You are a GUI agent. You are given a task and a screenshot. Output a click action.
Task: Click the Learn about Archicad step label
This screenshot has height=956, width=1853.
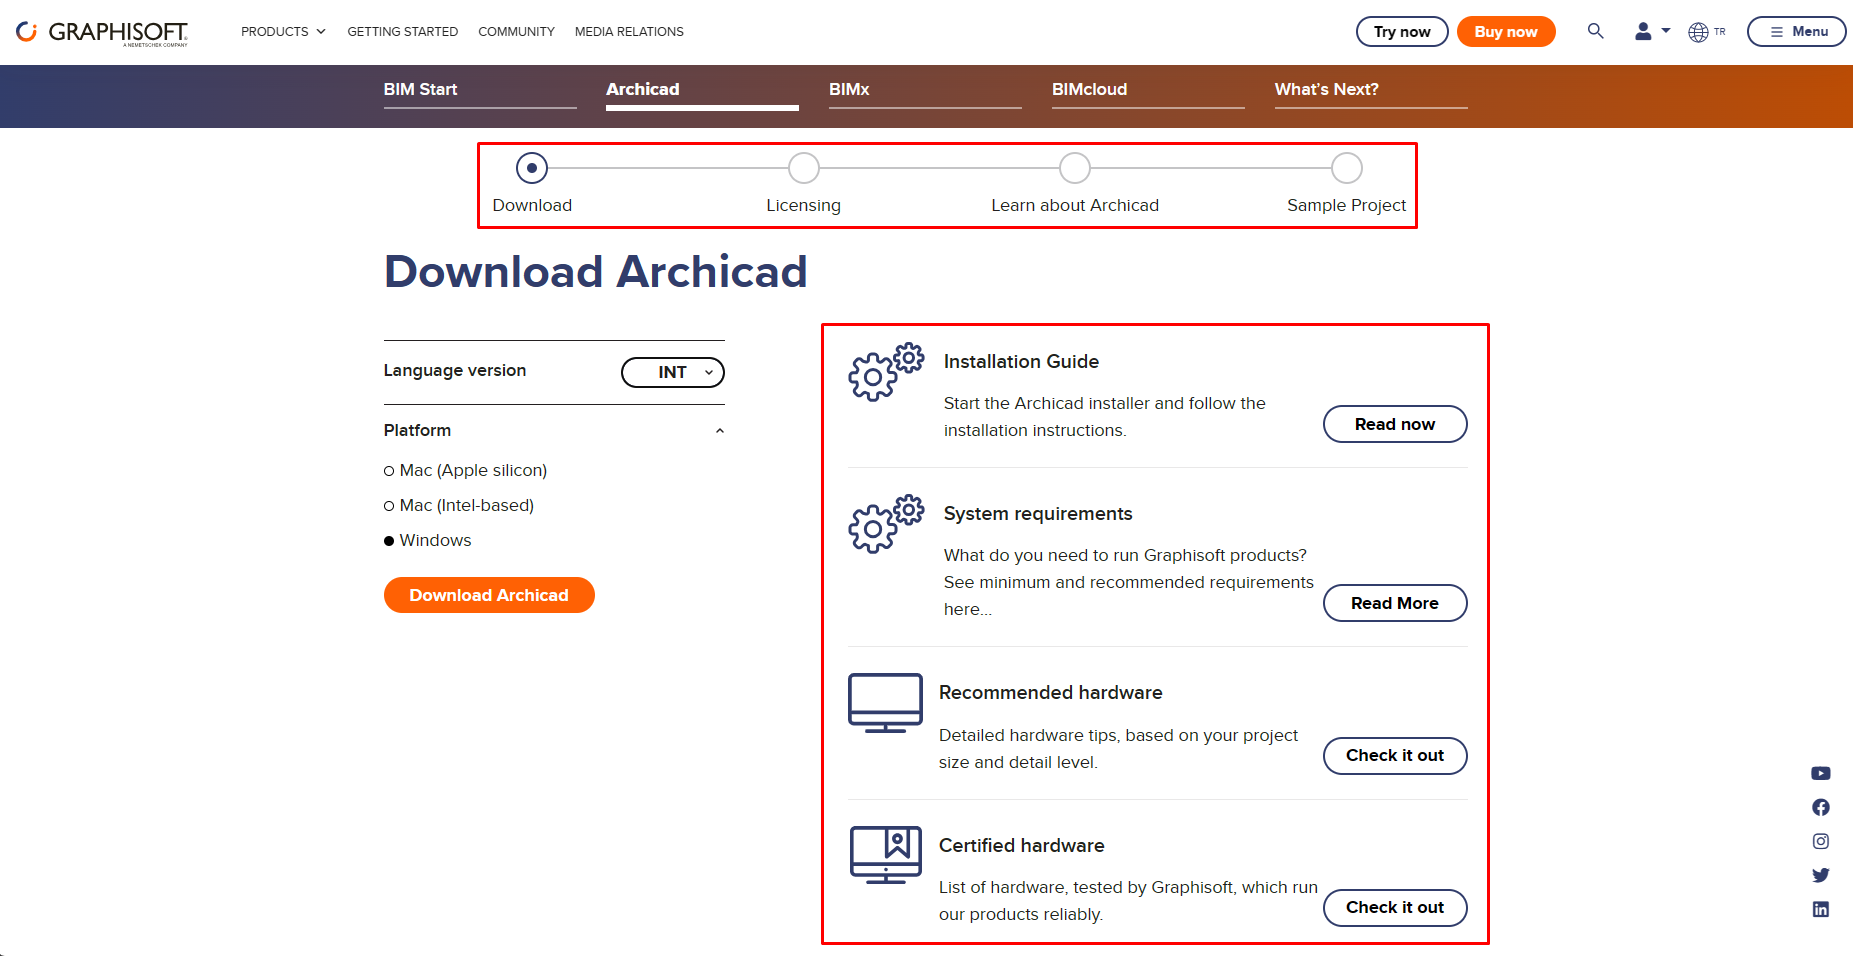1075,205
